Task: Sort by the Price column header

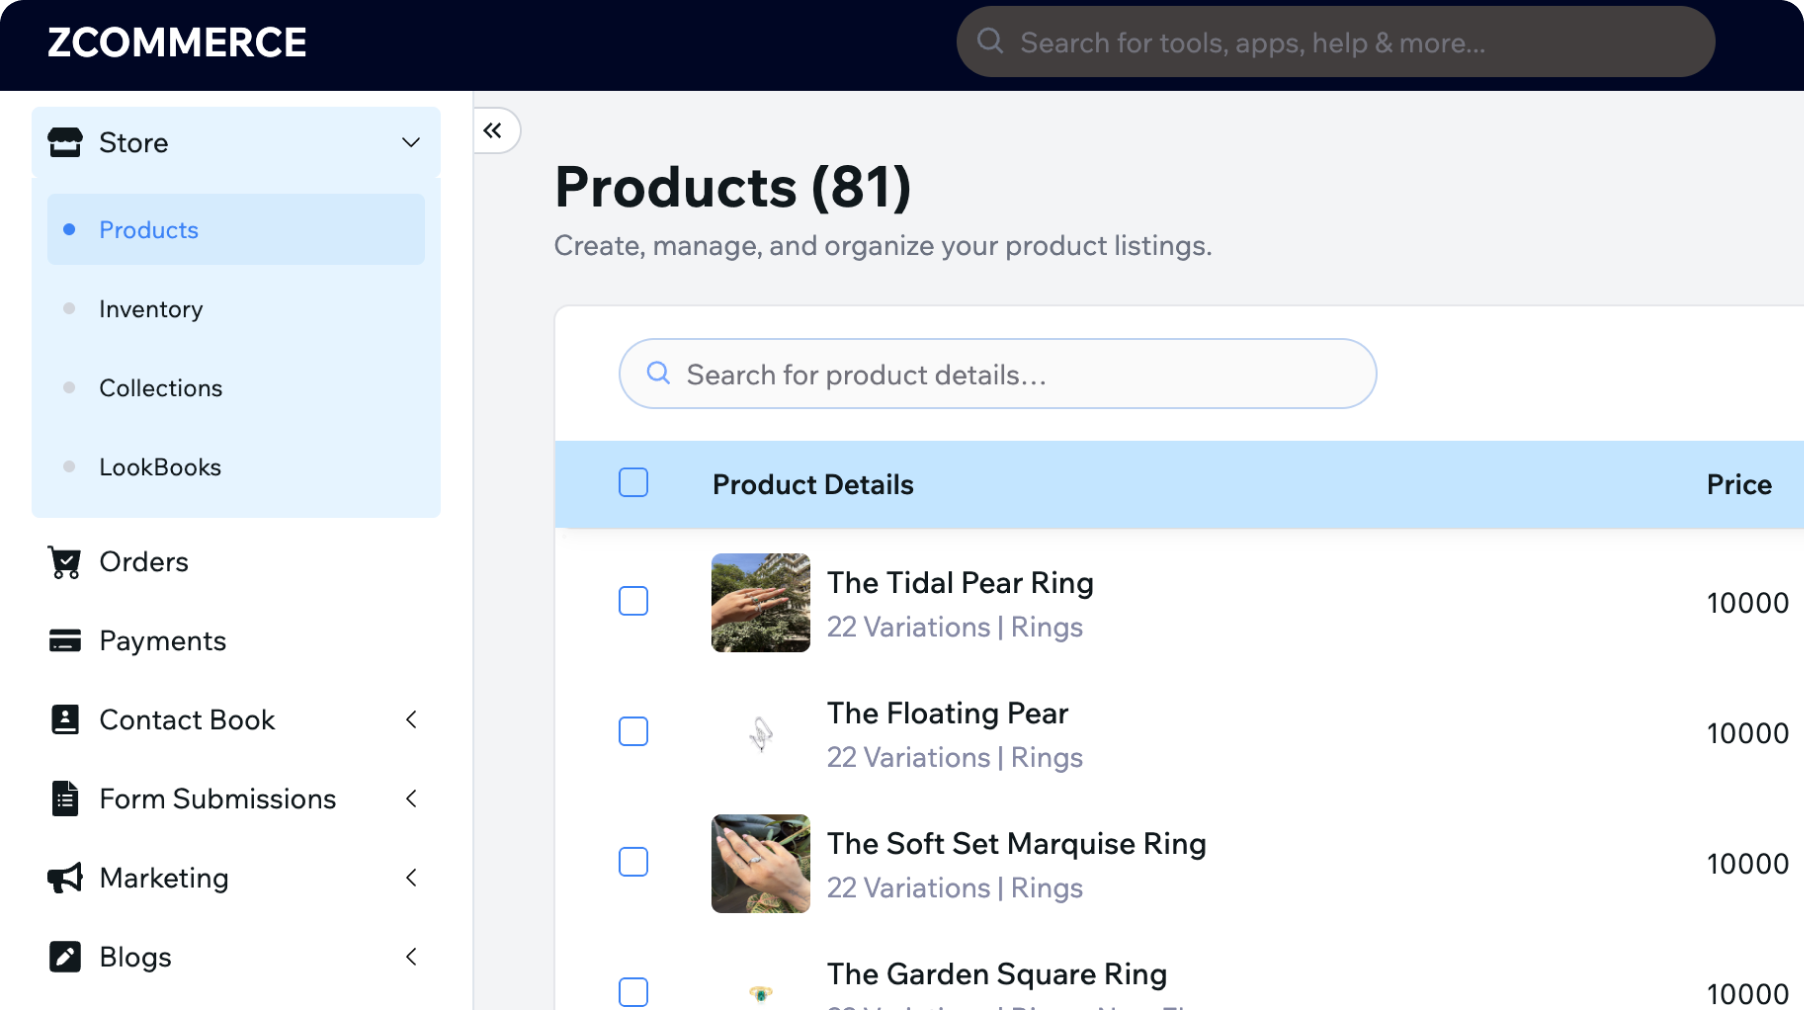Action: coord(1739,484)
